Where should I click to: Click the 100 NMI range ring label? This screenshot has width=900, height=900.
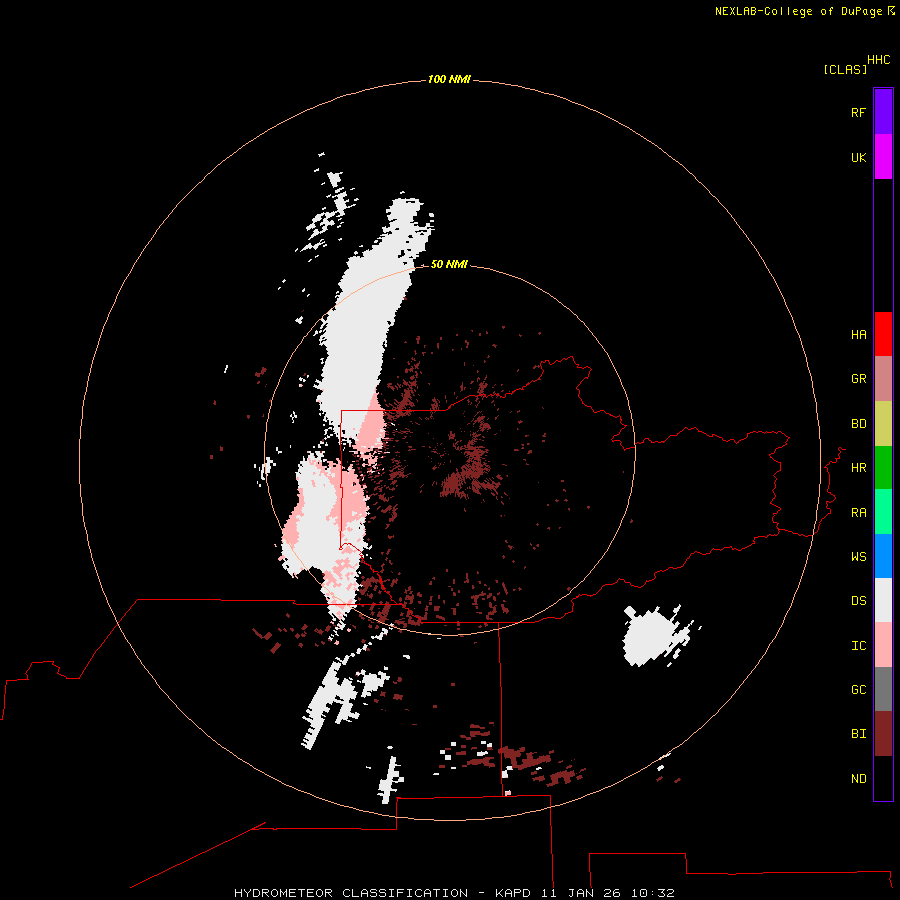pos(449,79)
